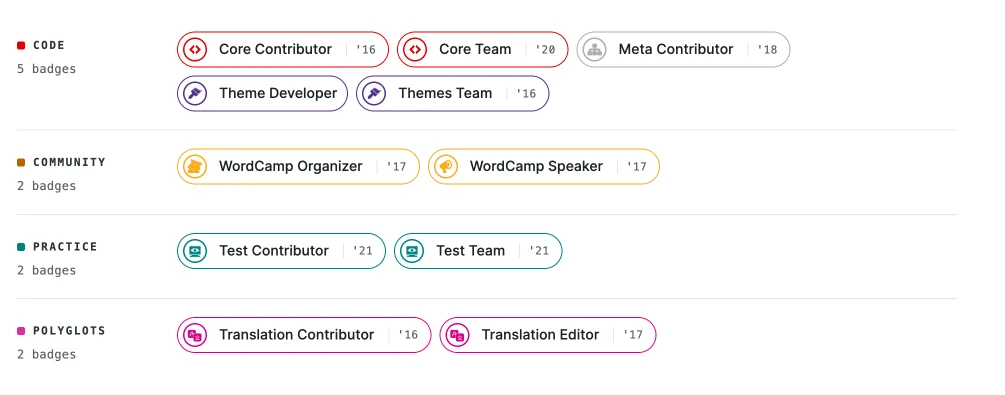This screenshot has height=395, width=1005.
Task: Click the '17 year on WordCamp Organizer
Action: click(396, 167)
